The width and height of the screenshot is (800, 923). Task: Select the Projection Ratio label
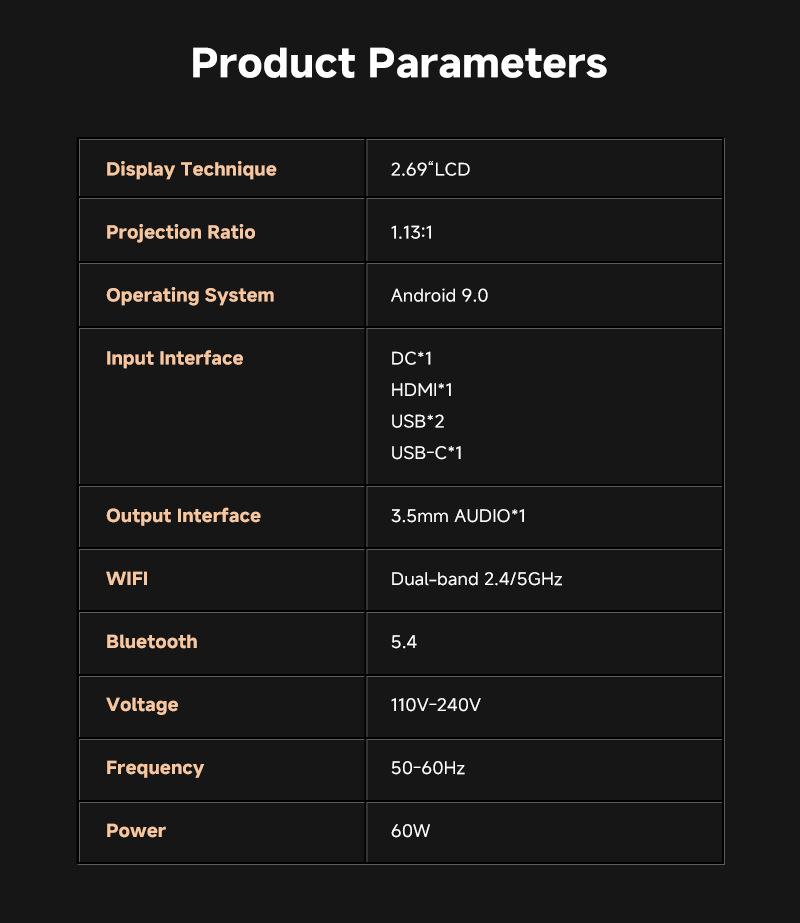point(181,232)
